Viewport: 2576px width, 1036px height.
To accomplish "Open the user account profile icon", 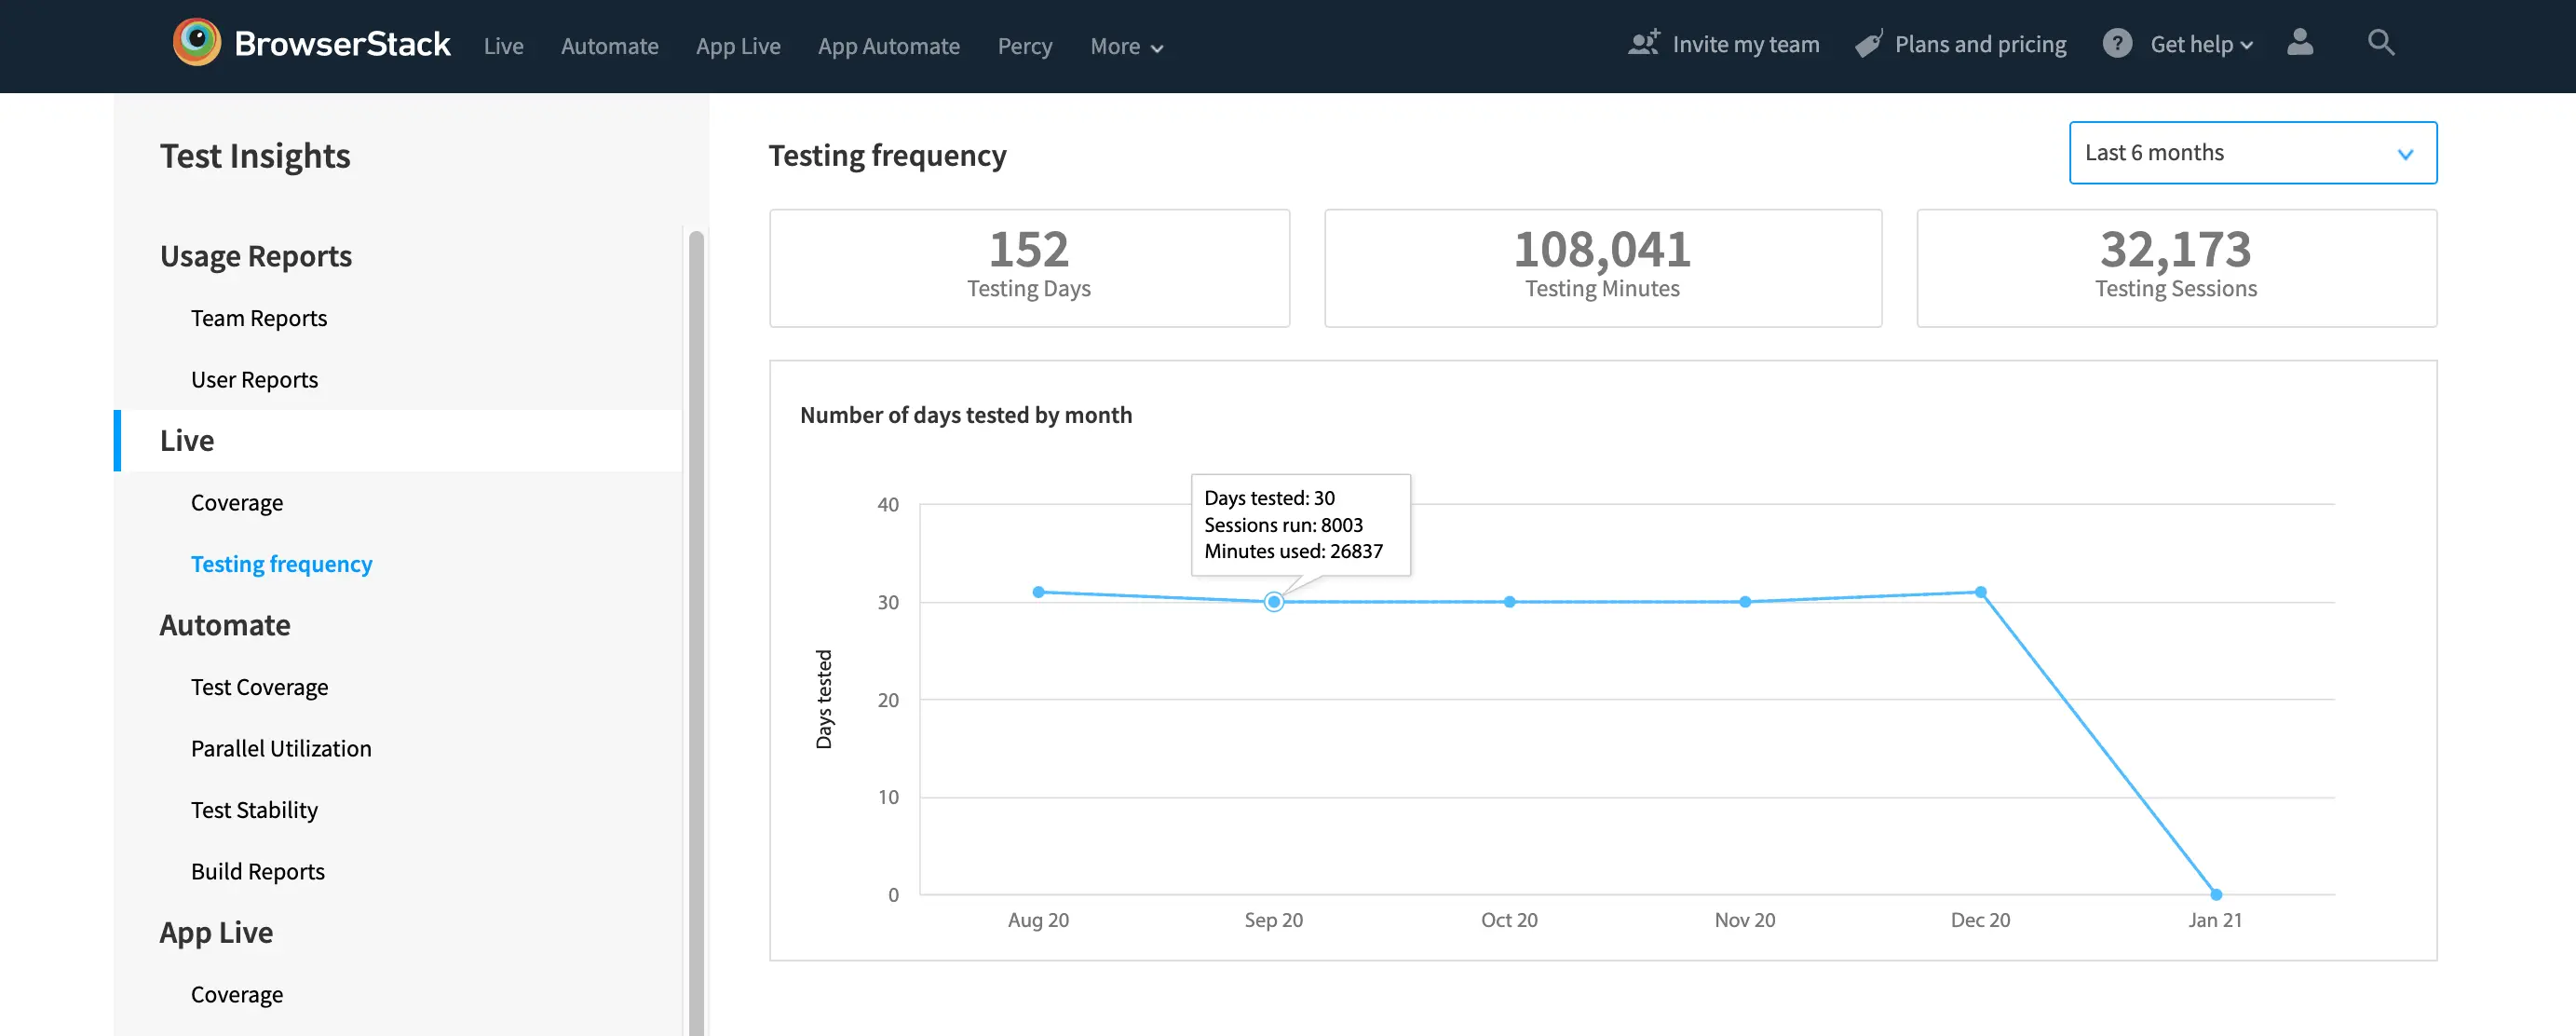I will pyautogui.click(x=2299, y=43).
